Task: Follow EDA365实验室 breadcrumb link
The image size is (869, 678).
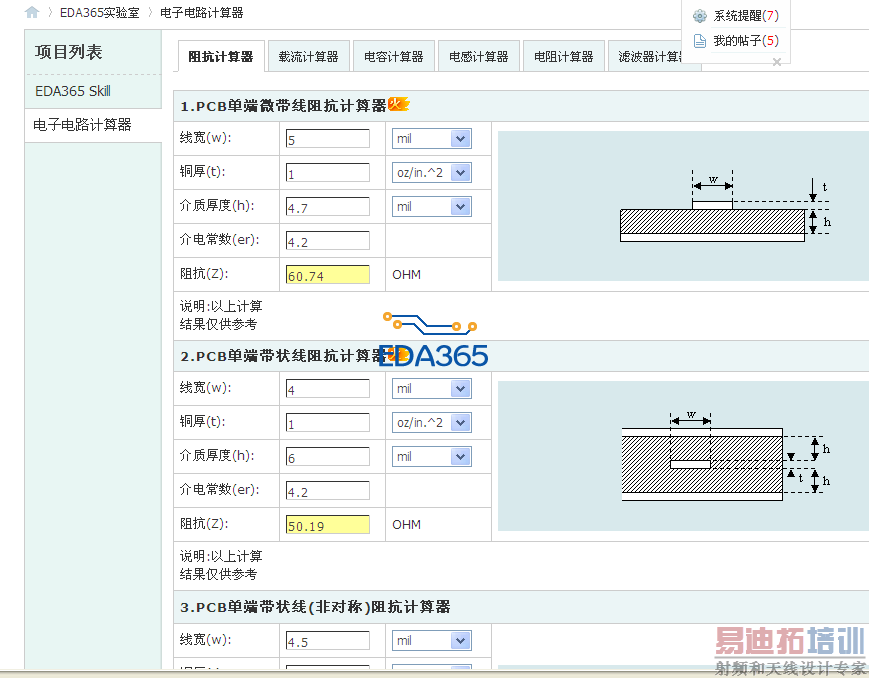Action: [x=100, y=12]
